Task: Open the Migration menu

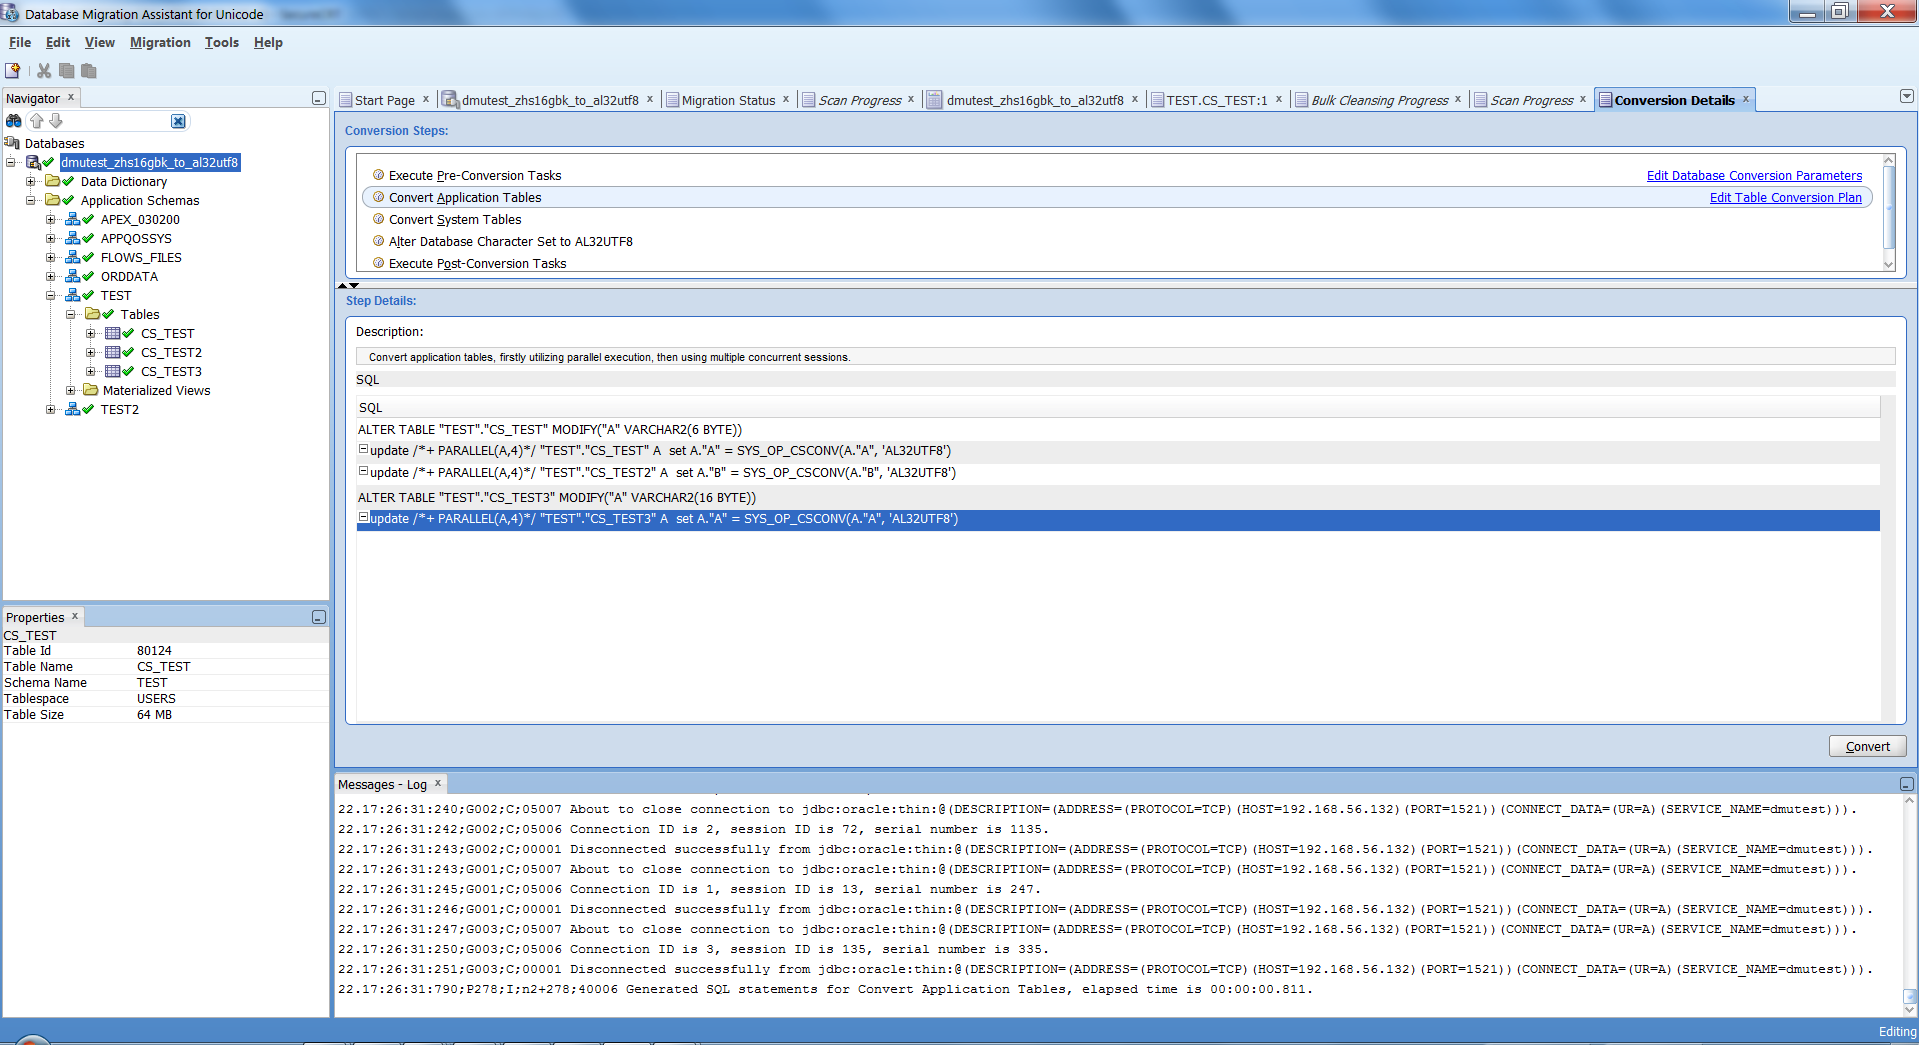Action: (160, 42)
